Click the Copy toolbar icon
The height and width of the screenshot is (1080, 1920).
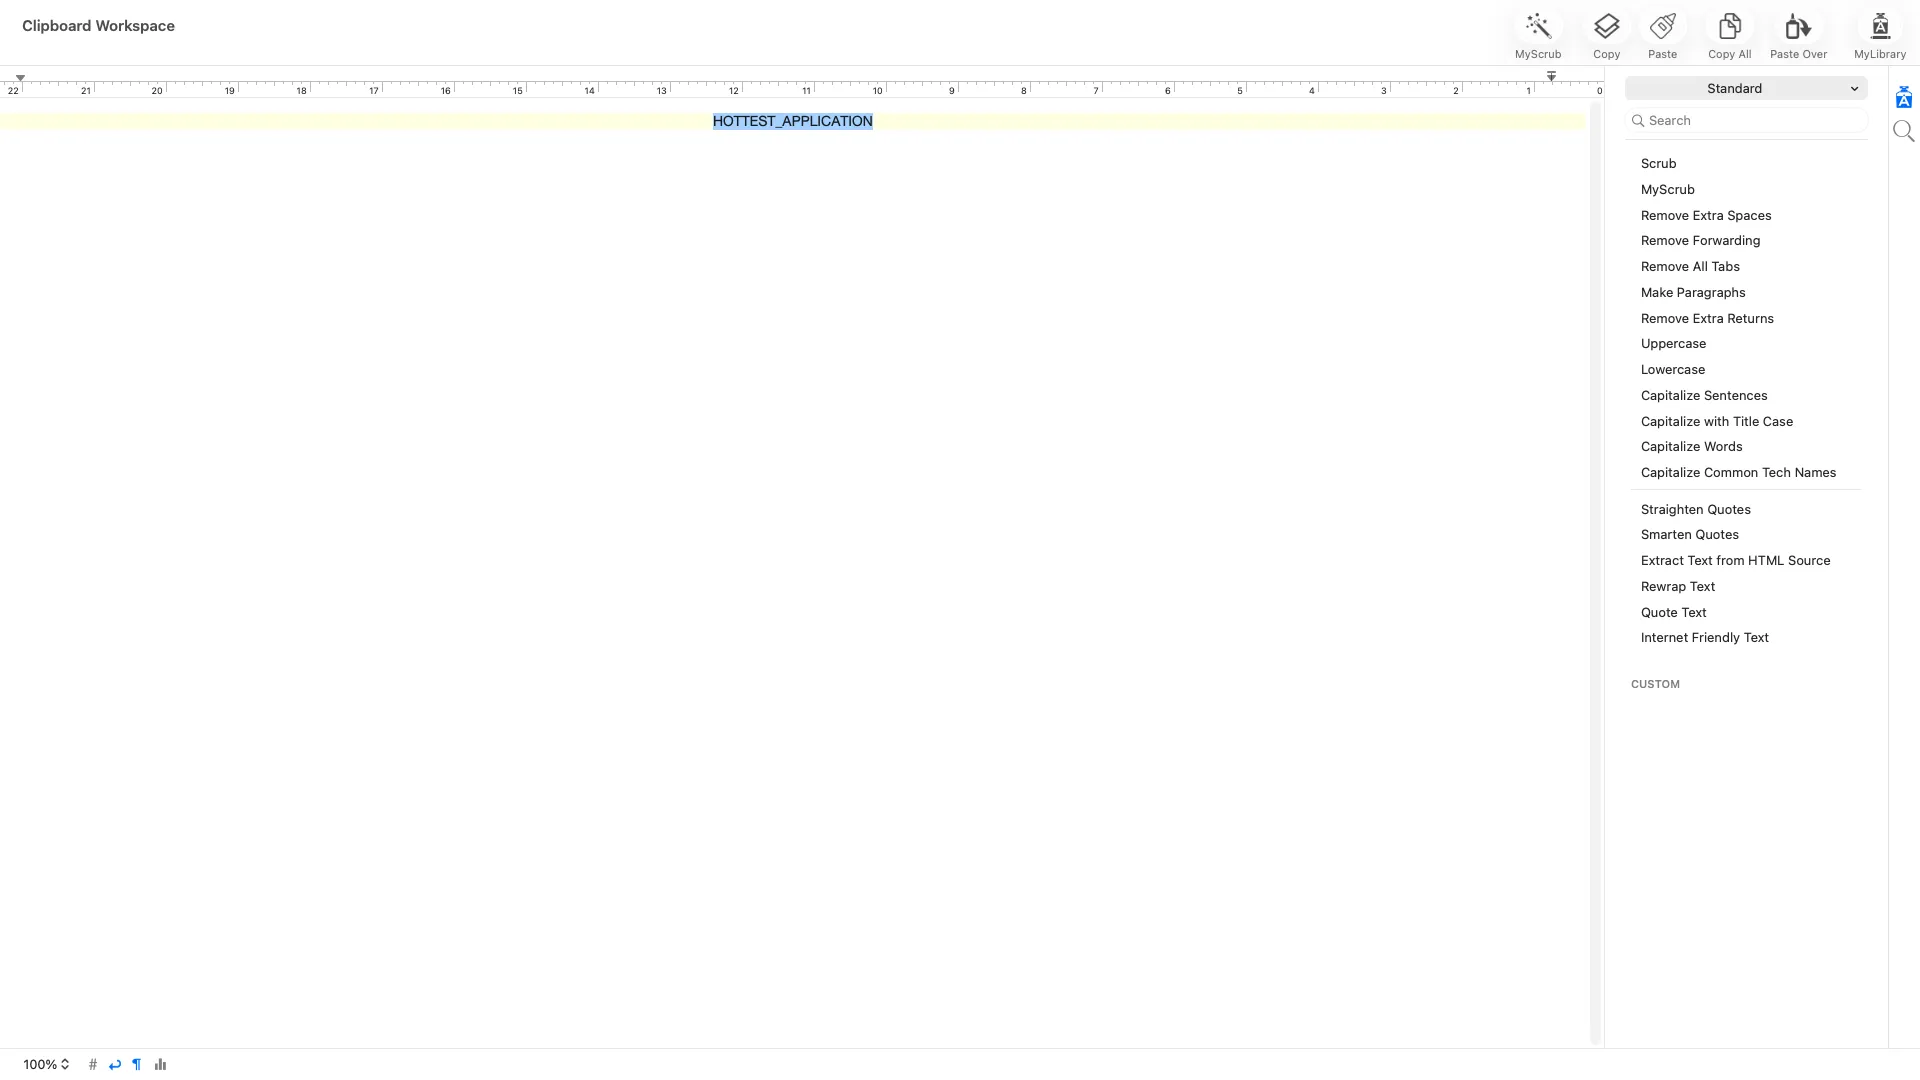tap(1606, 27)
